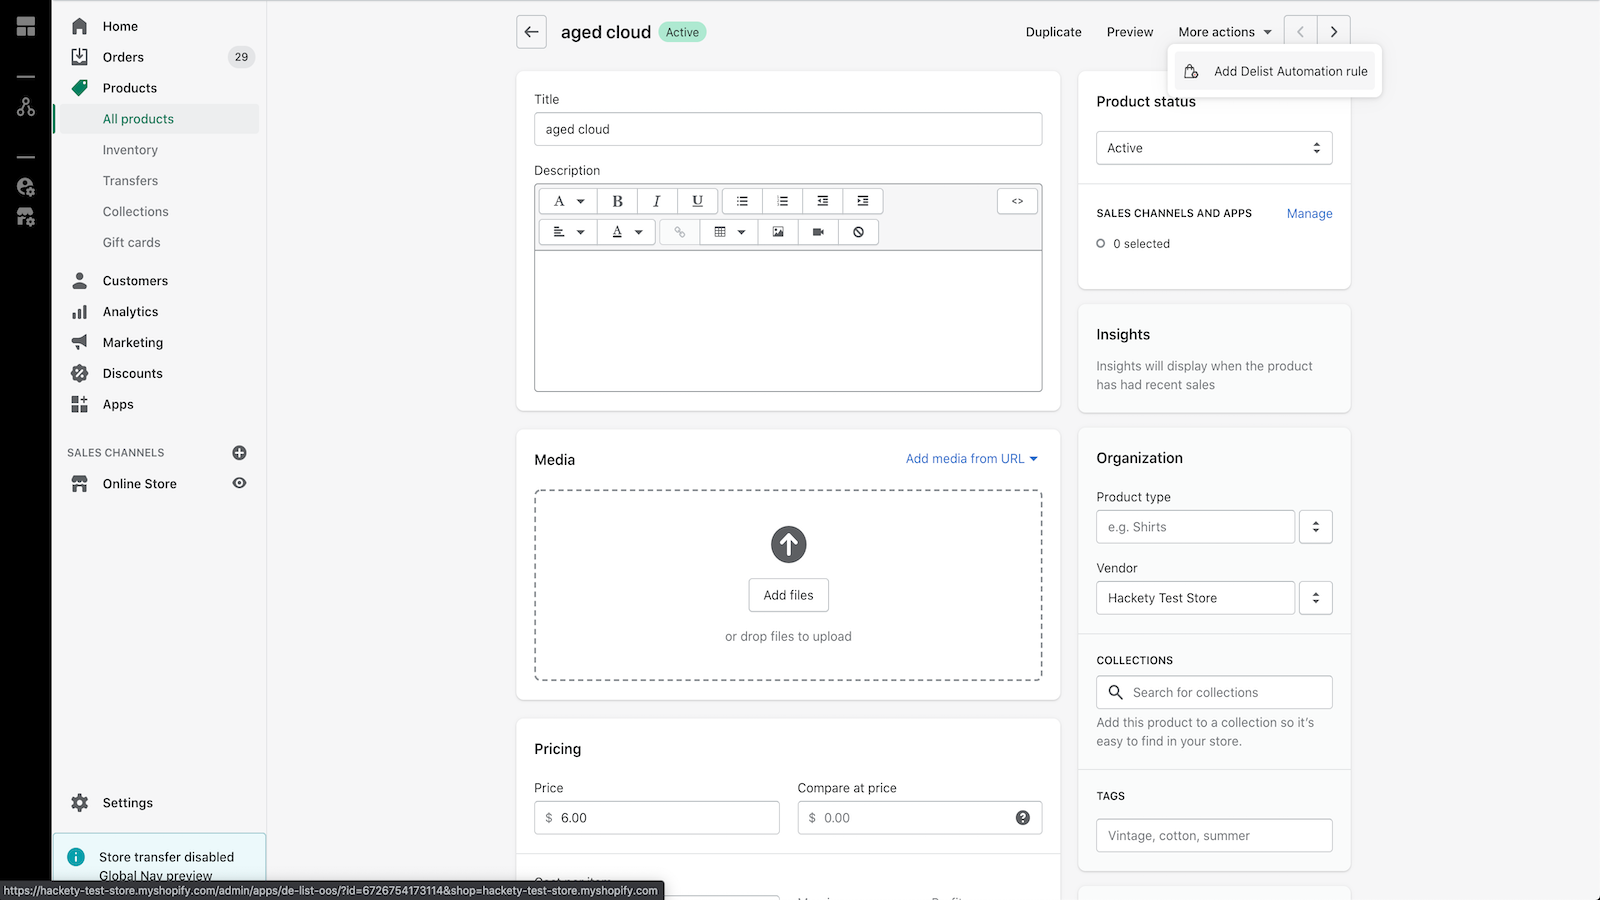
Task: Add a sales channel with plus icon
Action: pos(239,453)
